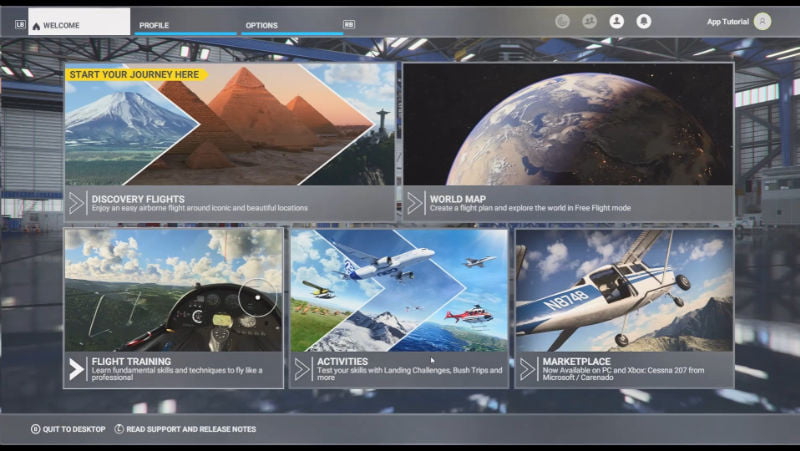Click the Marketplace Cessna 207 description

tap(623, 373)
